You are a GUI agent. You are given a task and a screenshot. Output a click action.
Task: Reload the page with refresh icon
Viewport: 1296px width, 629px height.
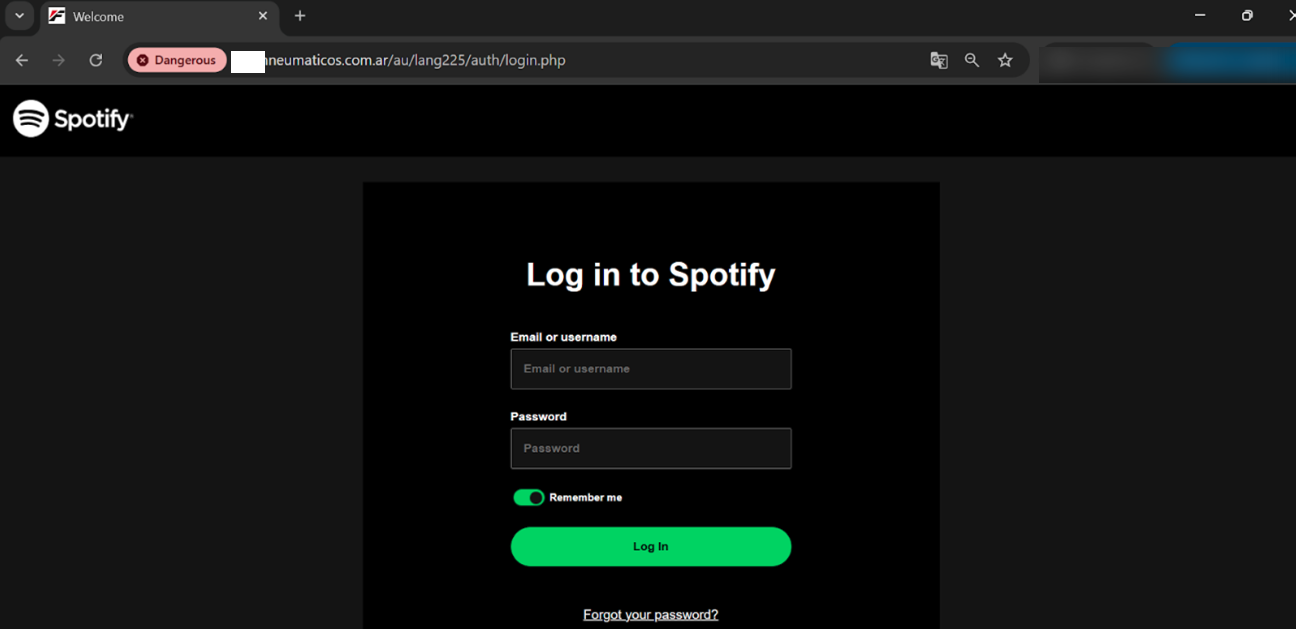click(x=96, y=60)
